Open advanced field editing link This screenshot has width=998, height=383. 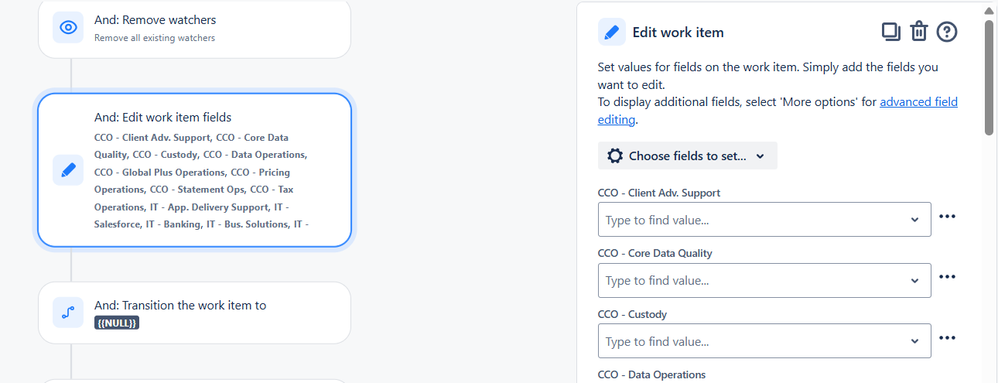[x=778, y=111]
